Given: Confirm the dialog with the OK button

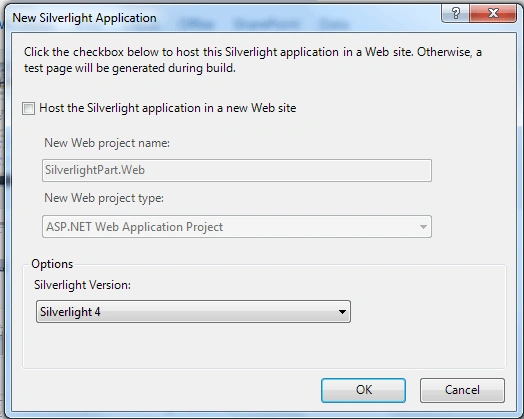Looking at the screenshot, I should 364,390.
